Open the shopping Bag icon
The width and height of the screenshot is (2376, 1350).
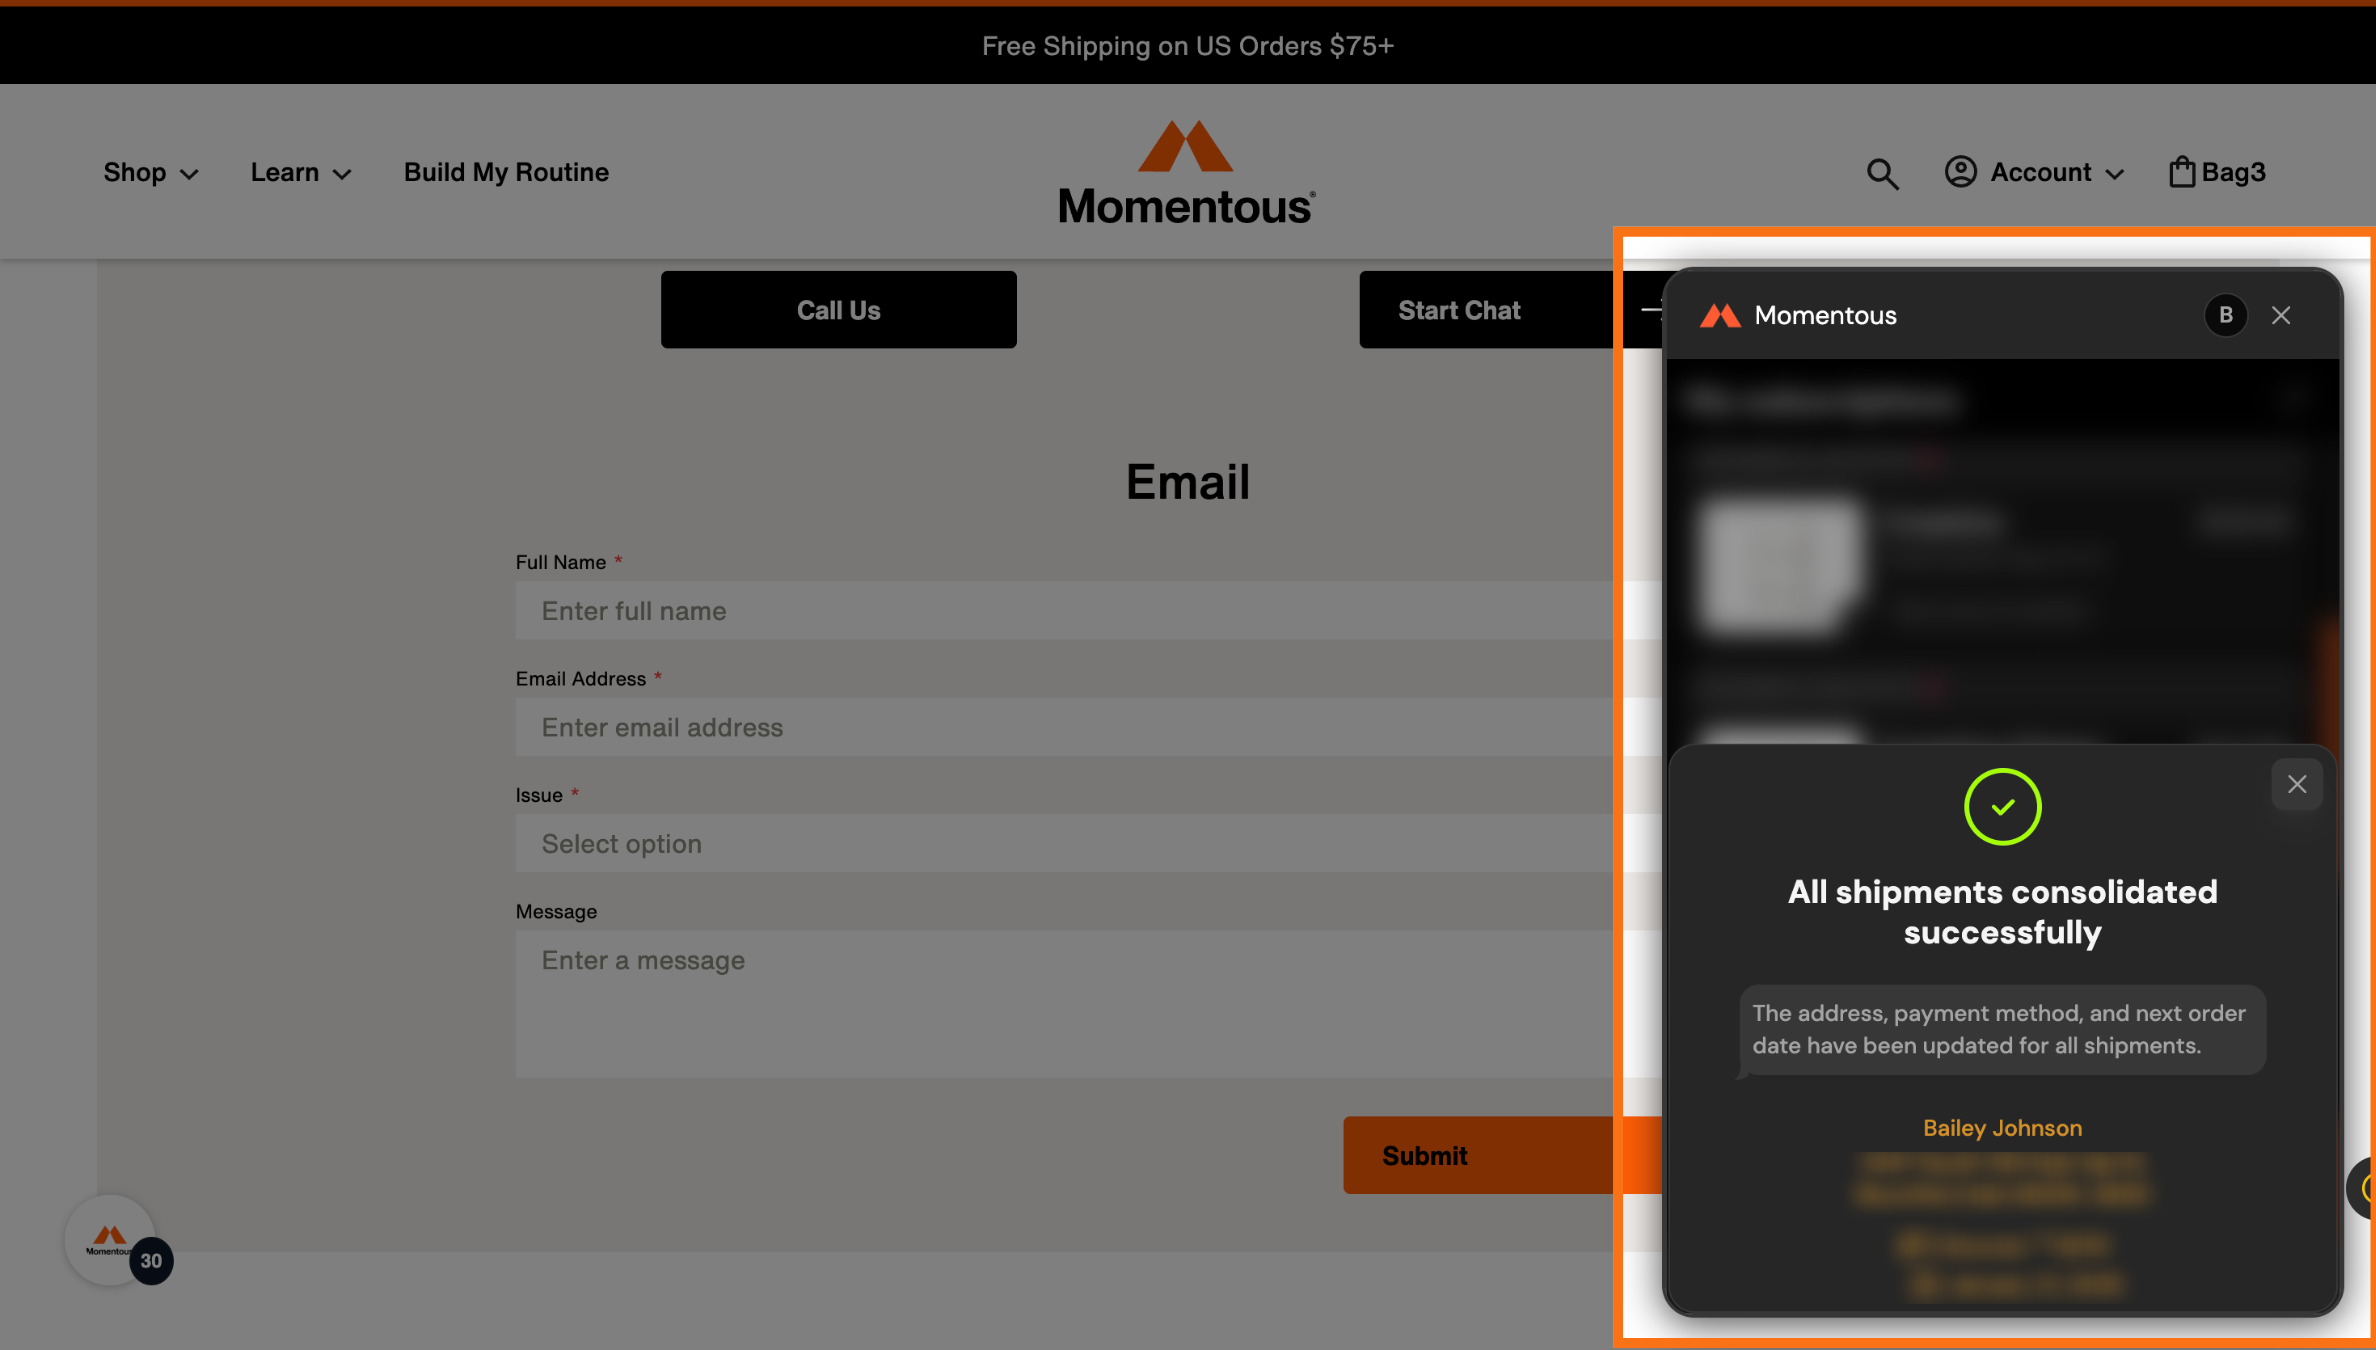[x=2181, y=172]
